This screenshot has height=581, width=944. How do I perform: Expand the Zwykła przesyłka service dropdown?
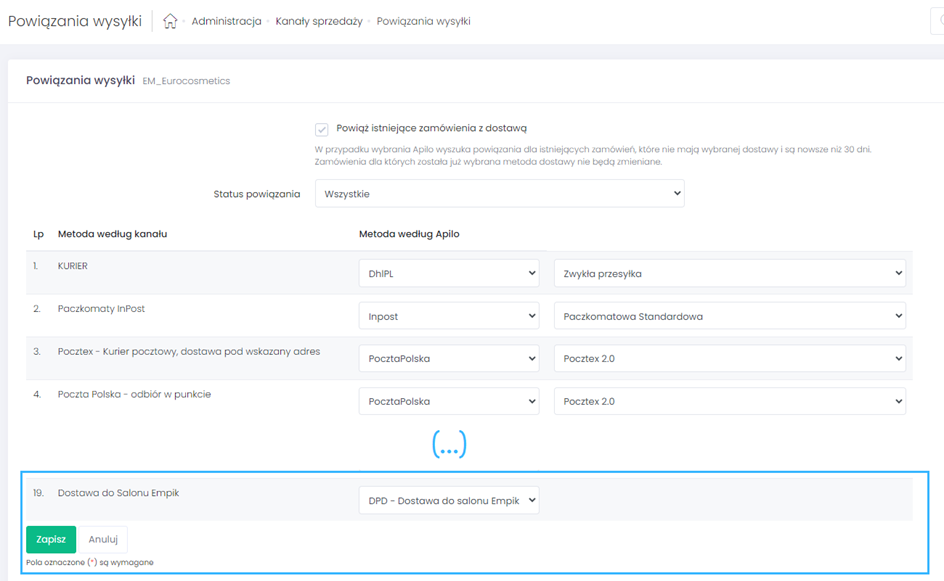729,272
